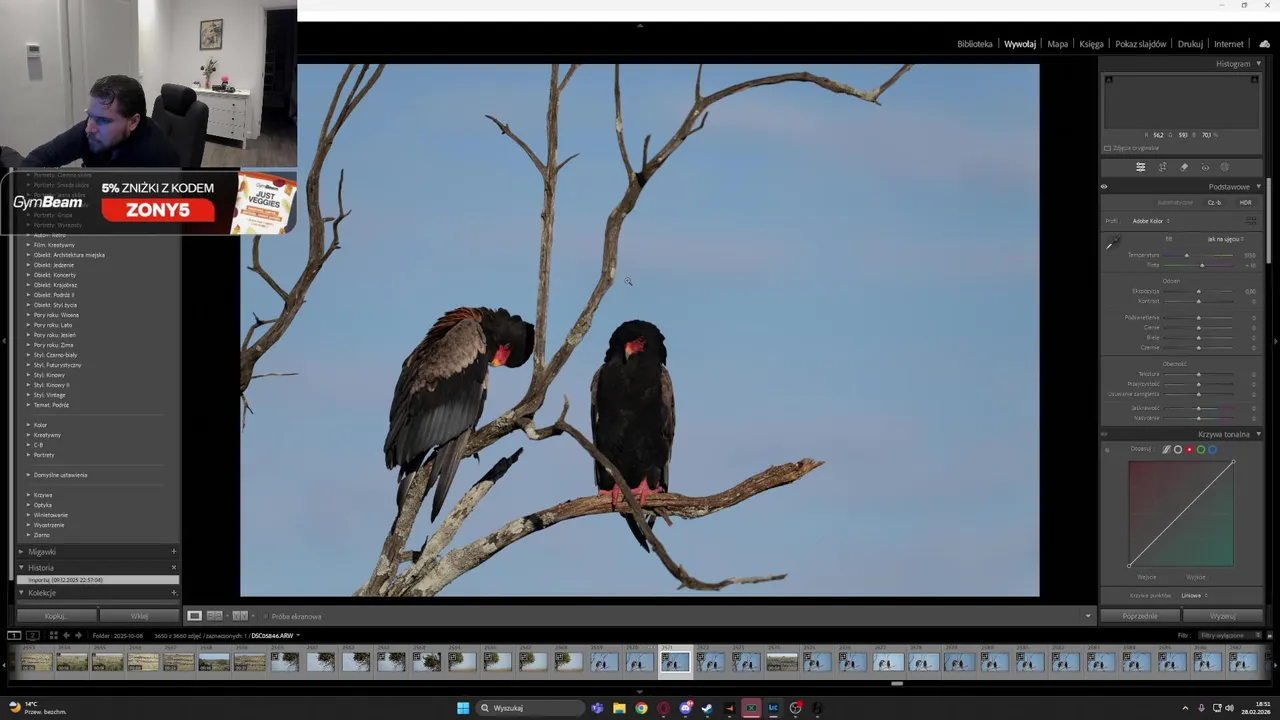Select the green channel curve swatch
1280x720 pixels.
[x=1201, y=450]
